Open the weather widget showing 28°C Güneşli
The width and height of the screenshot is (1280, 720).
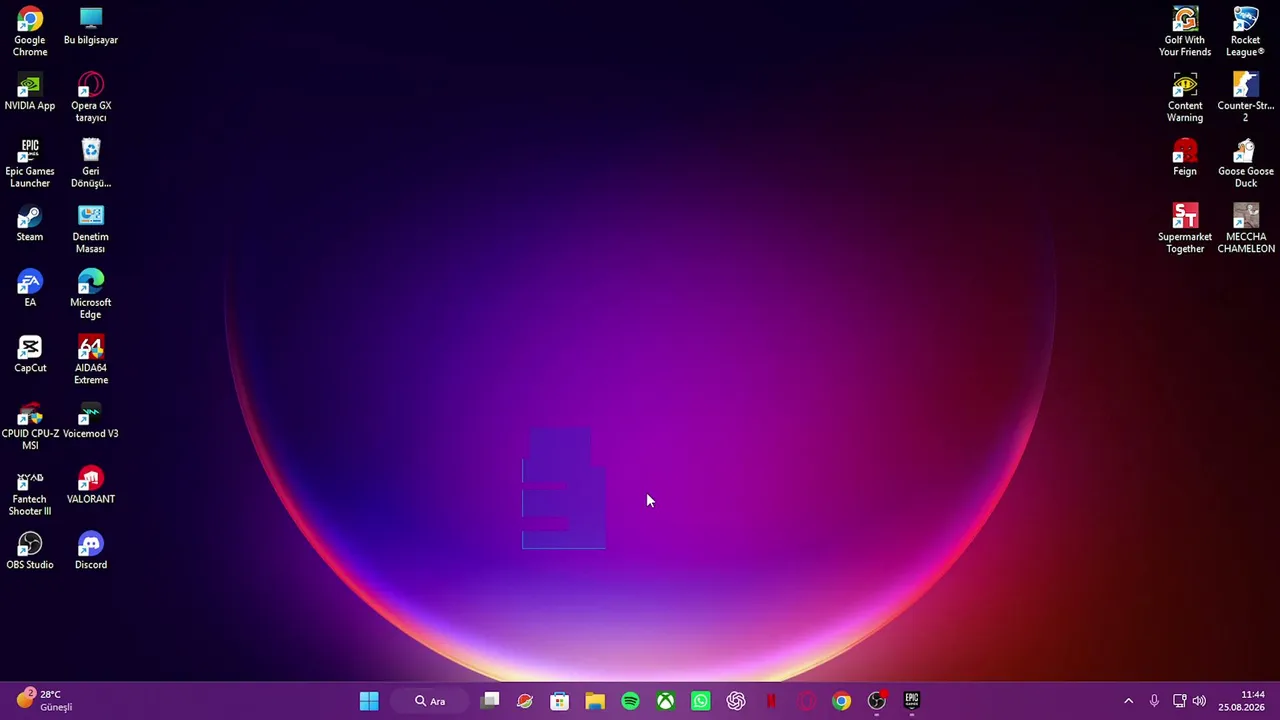[x=45, y=700]
